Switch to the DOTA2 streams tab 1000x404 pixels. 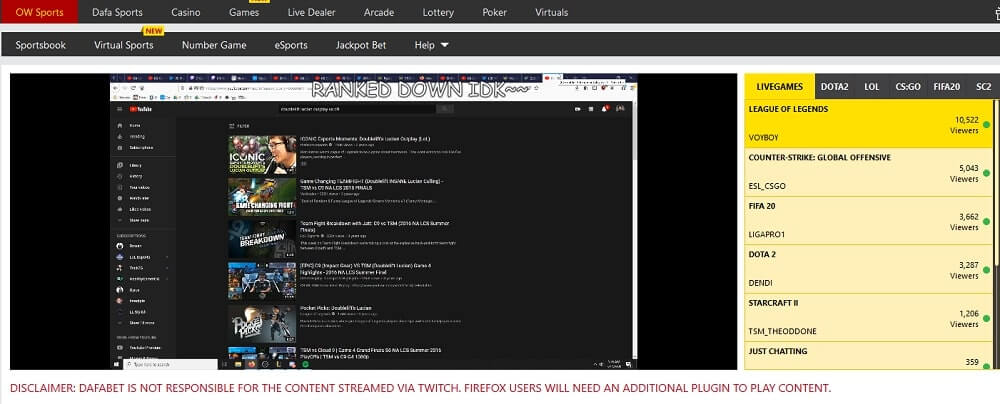[x=836, y=86]
